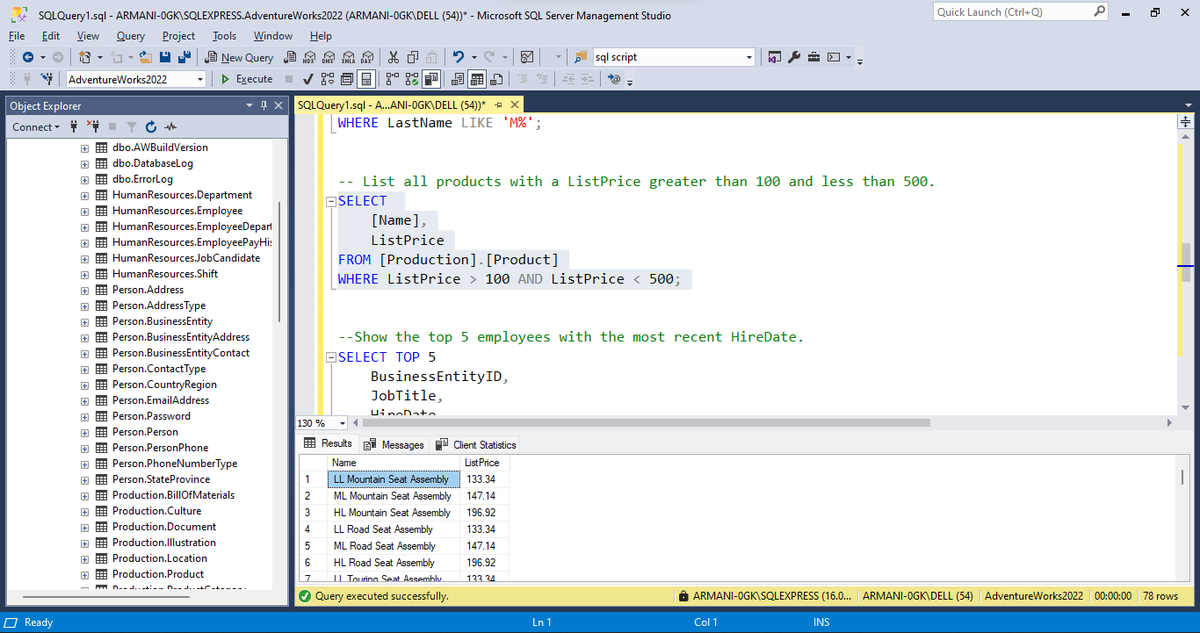
Task: Close the Object Explorer panel
Action: (276, 106)
